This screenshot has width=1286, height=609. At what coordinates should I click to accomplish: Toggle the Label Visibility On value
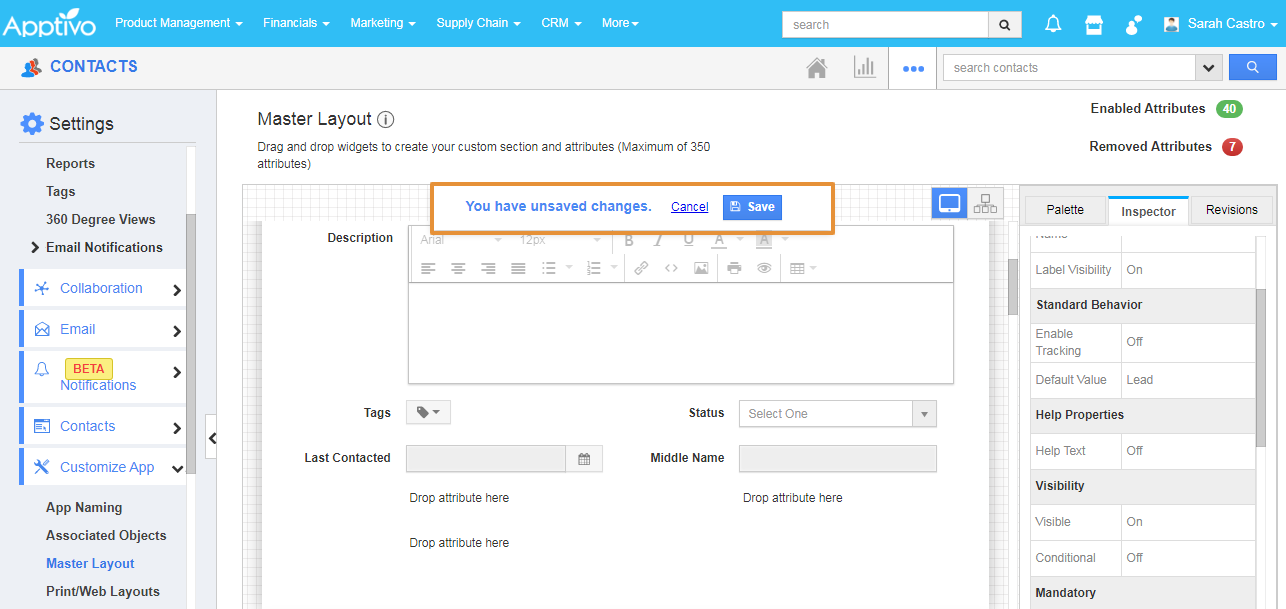coord(1135,270)
